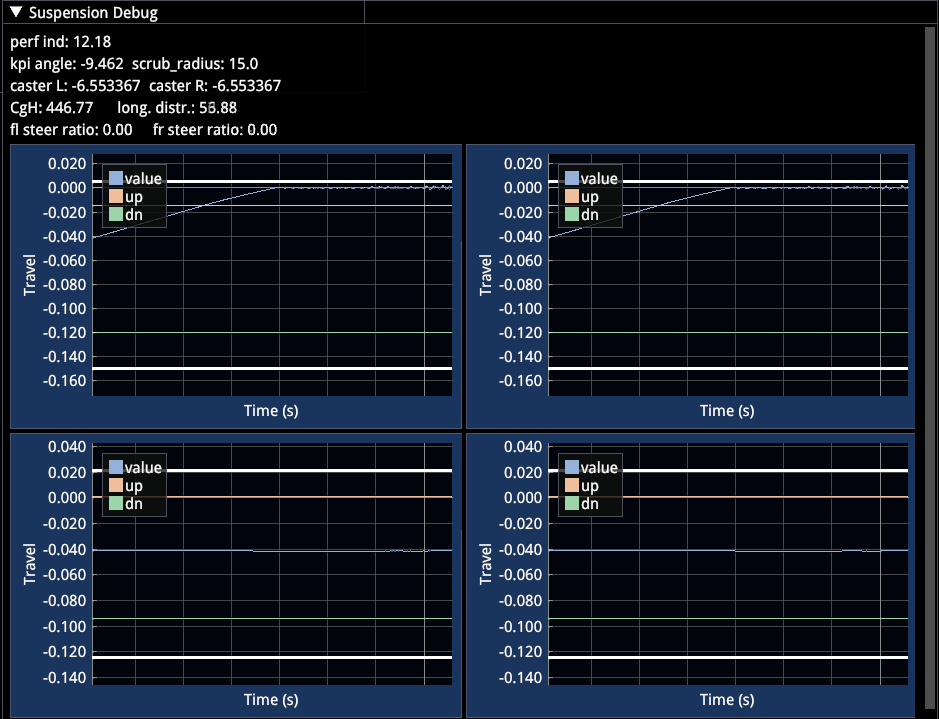The image size is (939, 719).
Task: Click the "scrub_radius: 15.0" readout
Action: coord(195,63)
